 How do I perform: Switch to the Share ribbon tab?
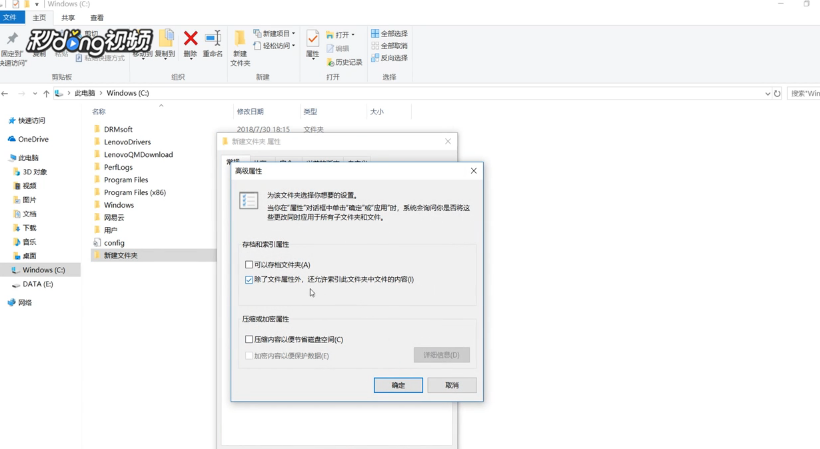tap(68, 18)
